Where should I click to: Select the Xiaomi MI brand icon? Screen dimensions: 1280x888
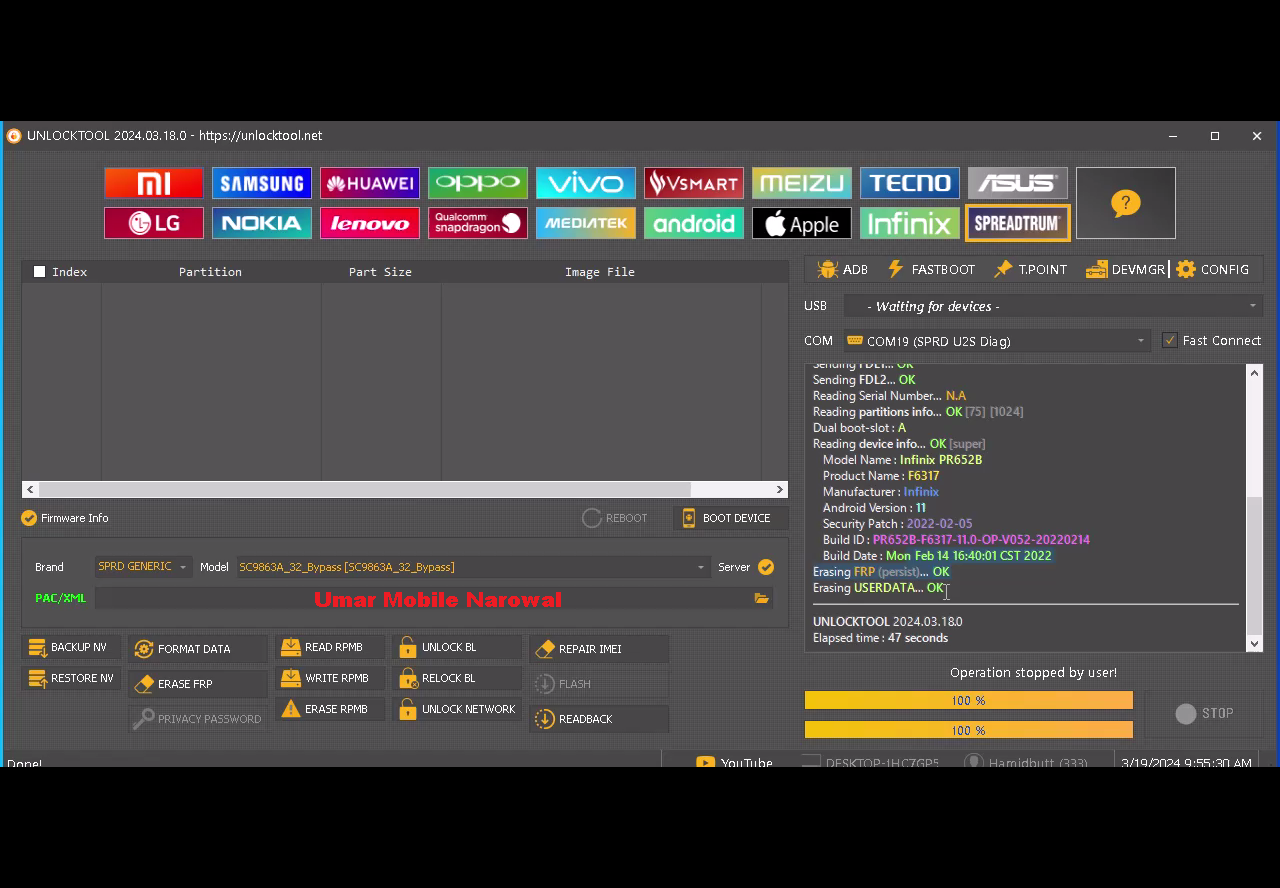tap(154, 183)
